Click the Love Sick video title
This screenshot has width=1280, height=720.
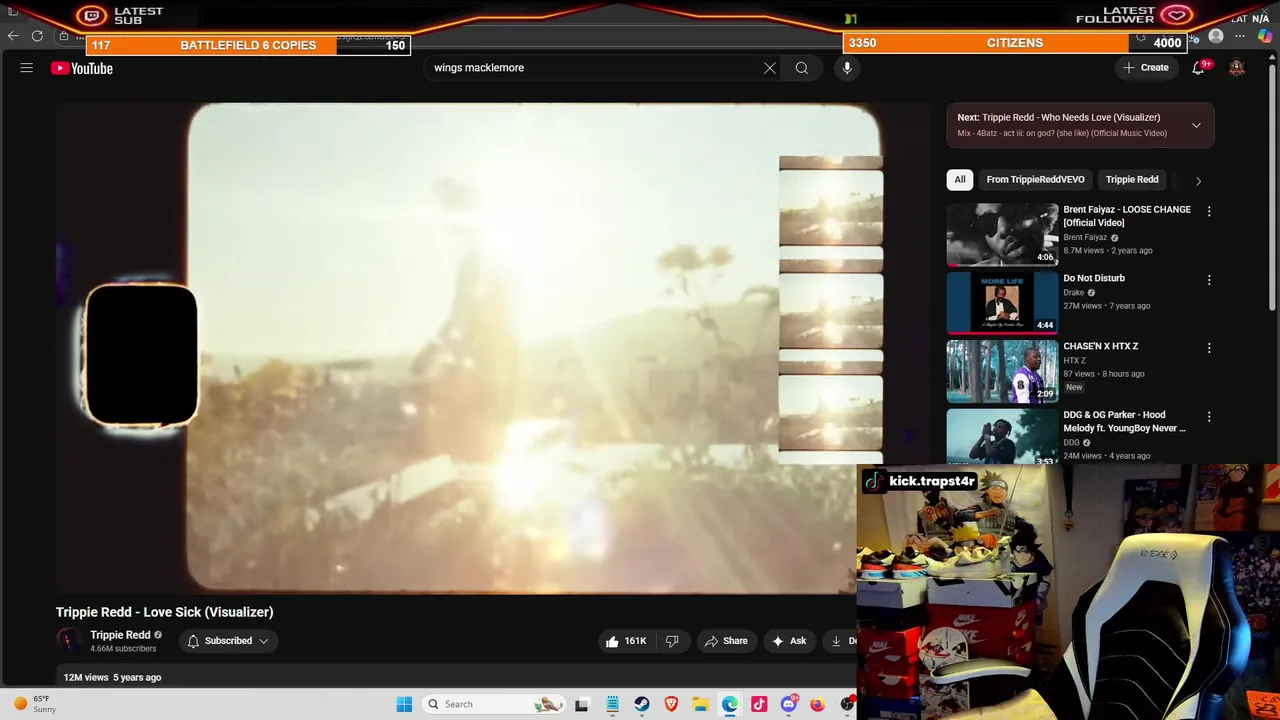165,612
